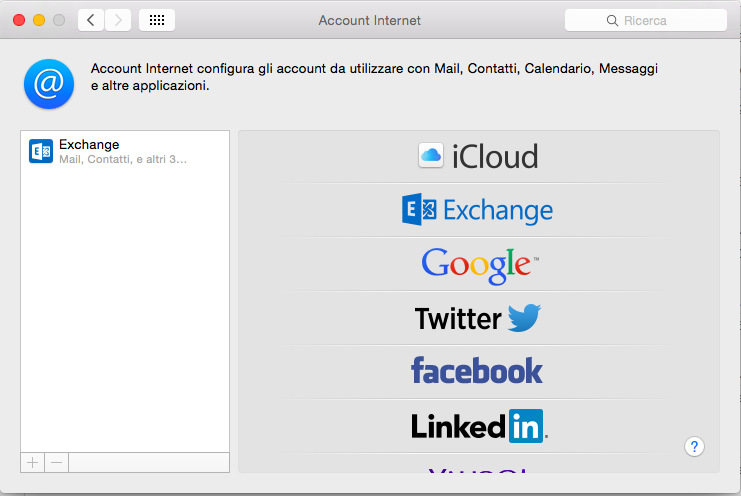Click the iCloud text label

[x=495, y=156]
